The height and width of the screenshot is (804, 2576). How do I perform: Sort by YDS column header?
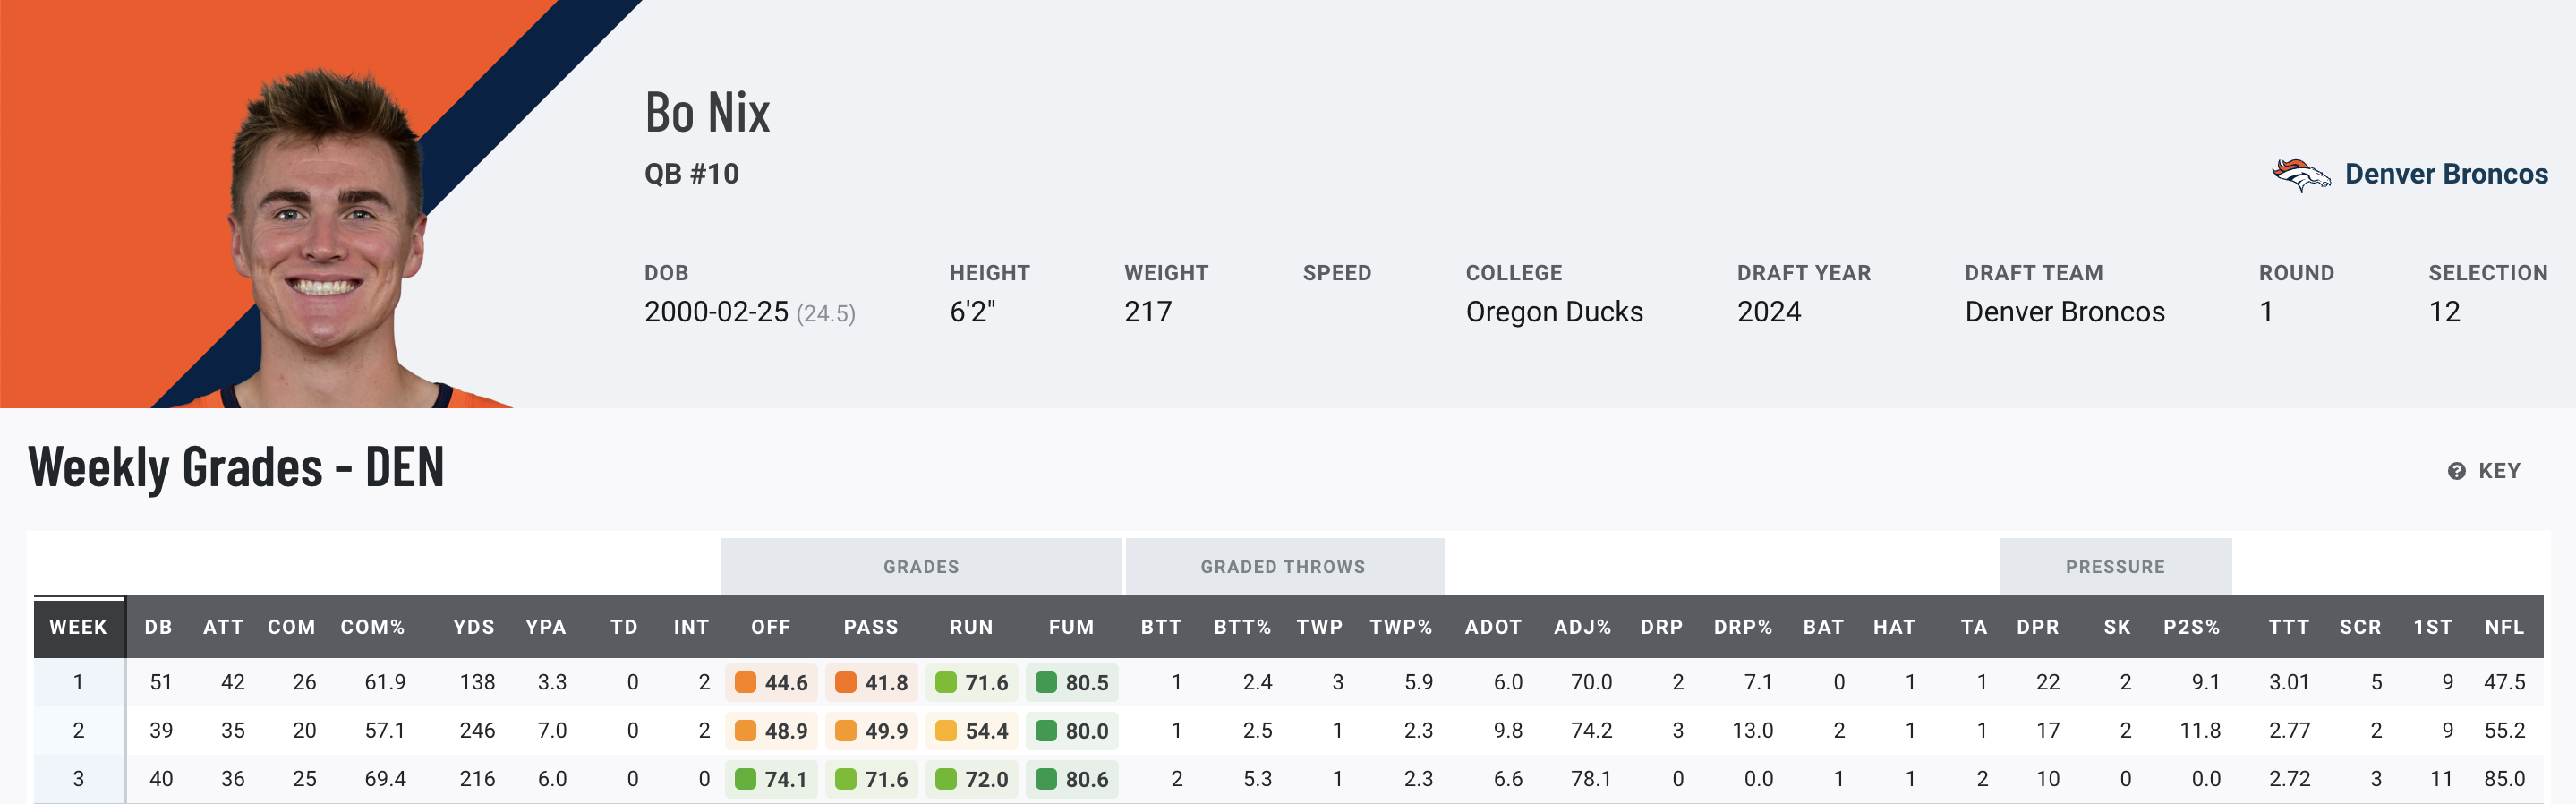click(x=473, y=627)
